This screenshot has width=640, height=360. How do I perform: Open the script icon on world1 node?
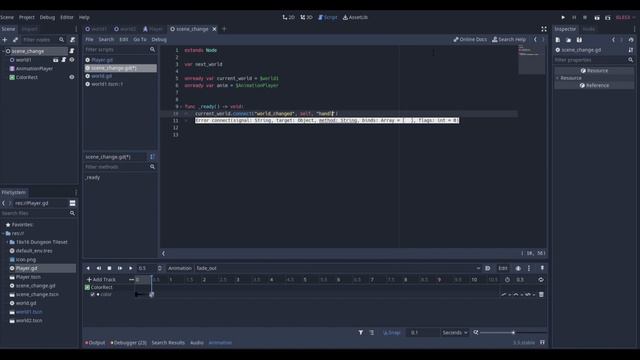pos(64,60)
